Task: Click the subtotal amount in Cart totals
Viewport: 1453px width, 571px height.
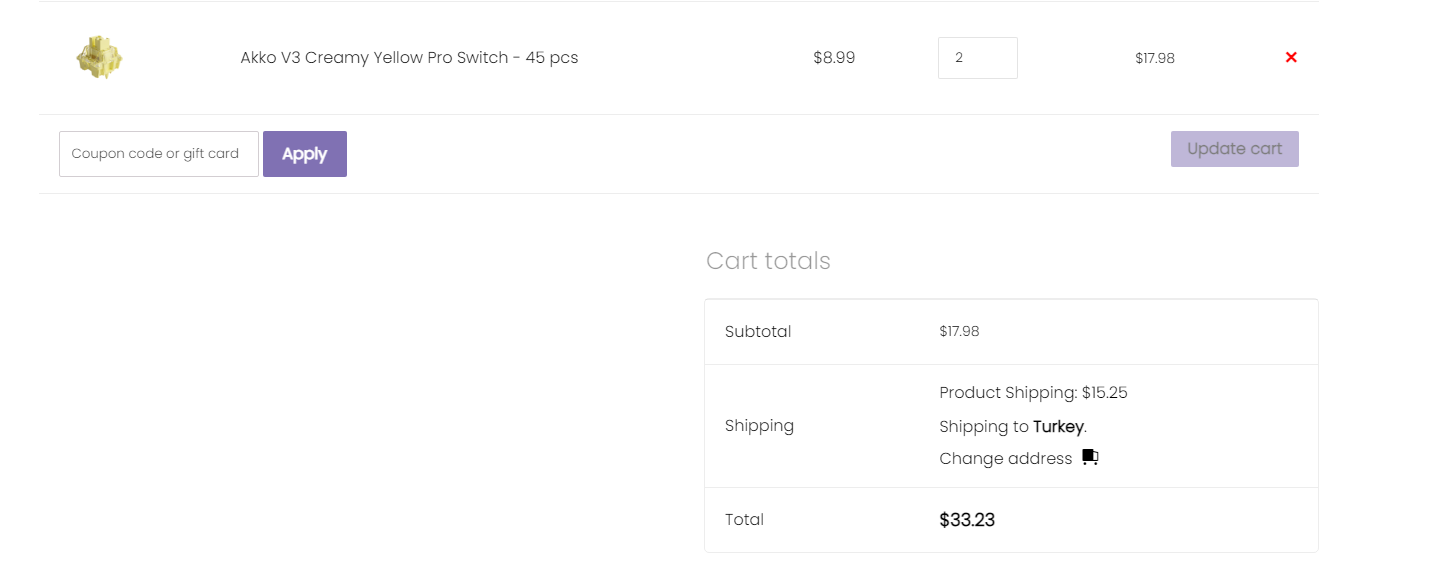Action: tap(959, 332)
